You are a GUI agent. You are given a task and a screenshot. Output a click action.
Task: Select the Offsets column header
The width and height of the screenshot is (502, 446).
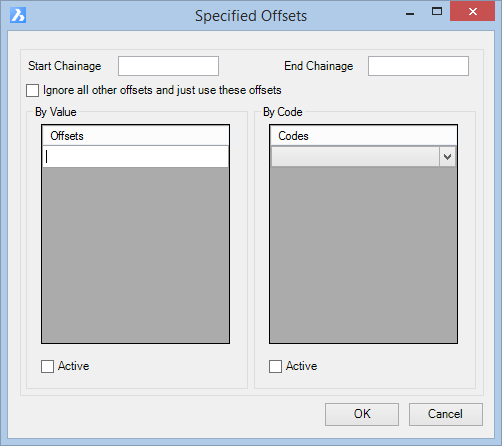(x=135, y=136)
